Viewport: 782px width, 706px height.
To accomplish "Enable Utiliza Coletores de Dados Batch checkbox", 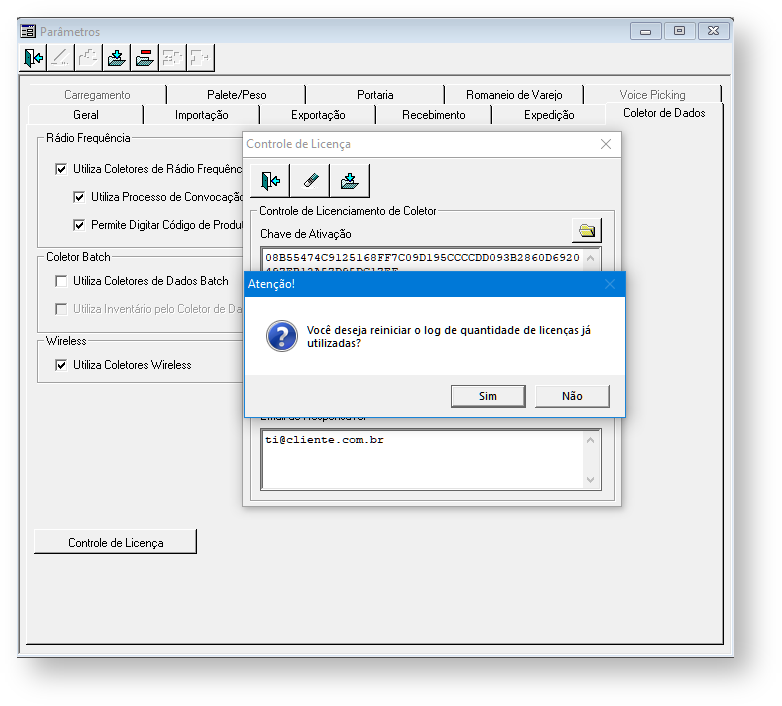I will pyautogui.click(x=61, y=281).
